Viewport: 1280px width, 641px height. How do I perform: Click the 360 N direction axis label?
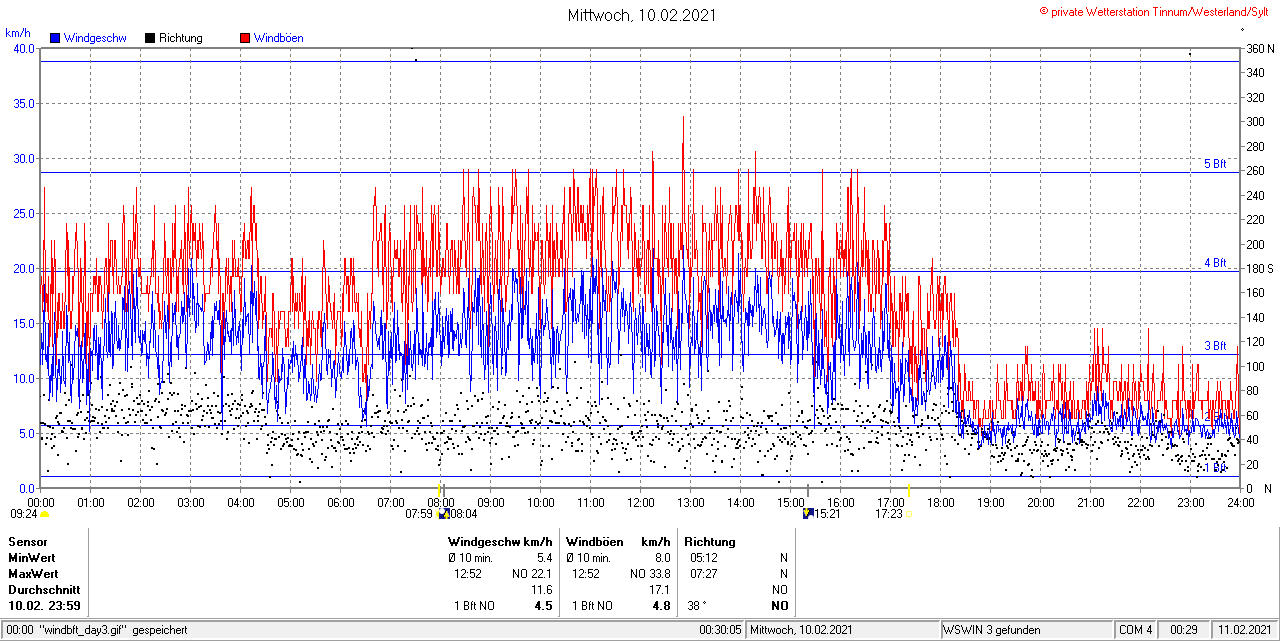(x=1260, y=48)
